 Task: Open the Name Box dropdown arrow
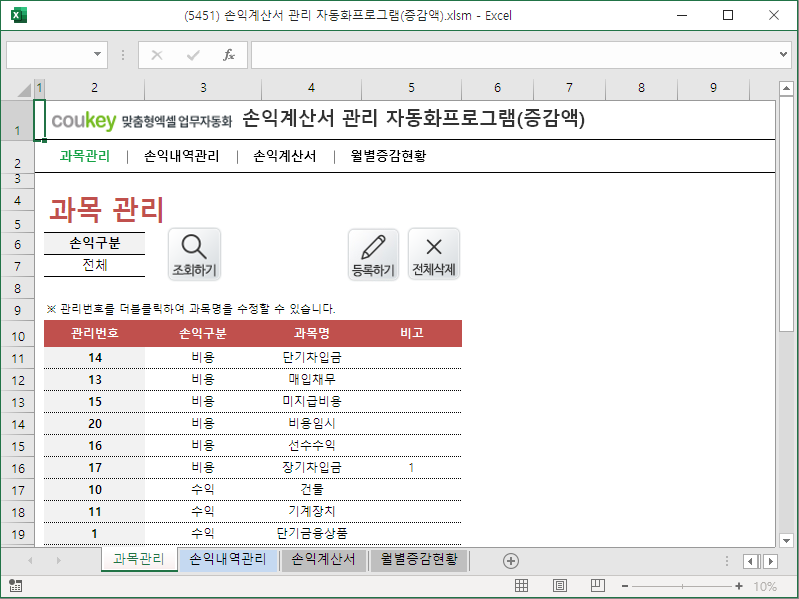97,54
